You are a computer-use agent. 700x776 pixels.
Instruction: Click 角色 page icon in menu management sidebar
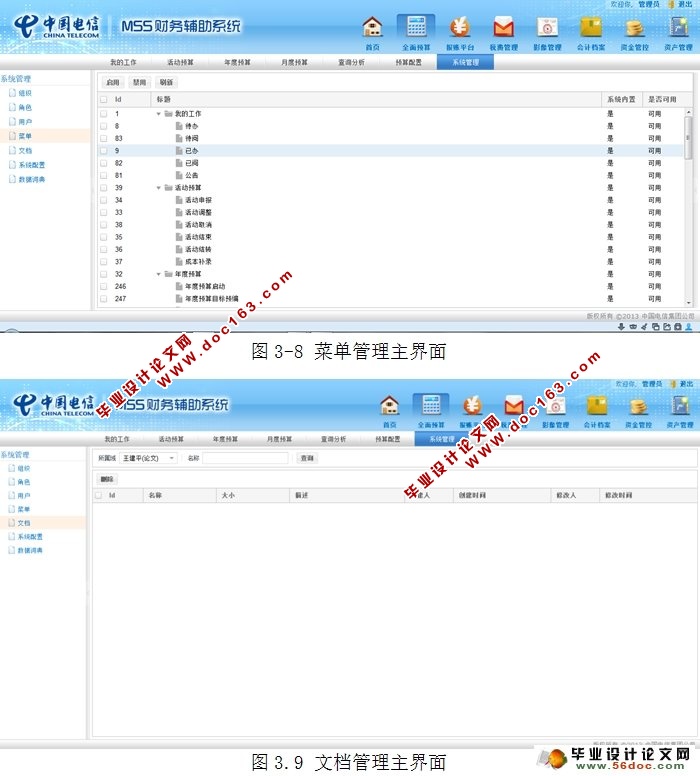click(12, 107)
